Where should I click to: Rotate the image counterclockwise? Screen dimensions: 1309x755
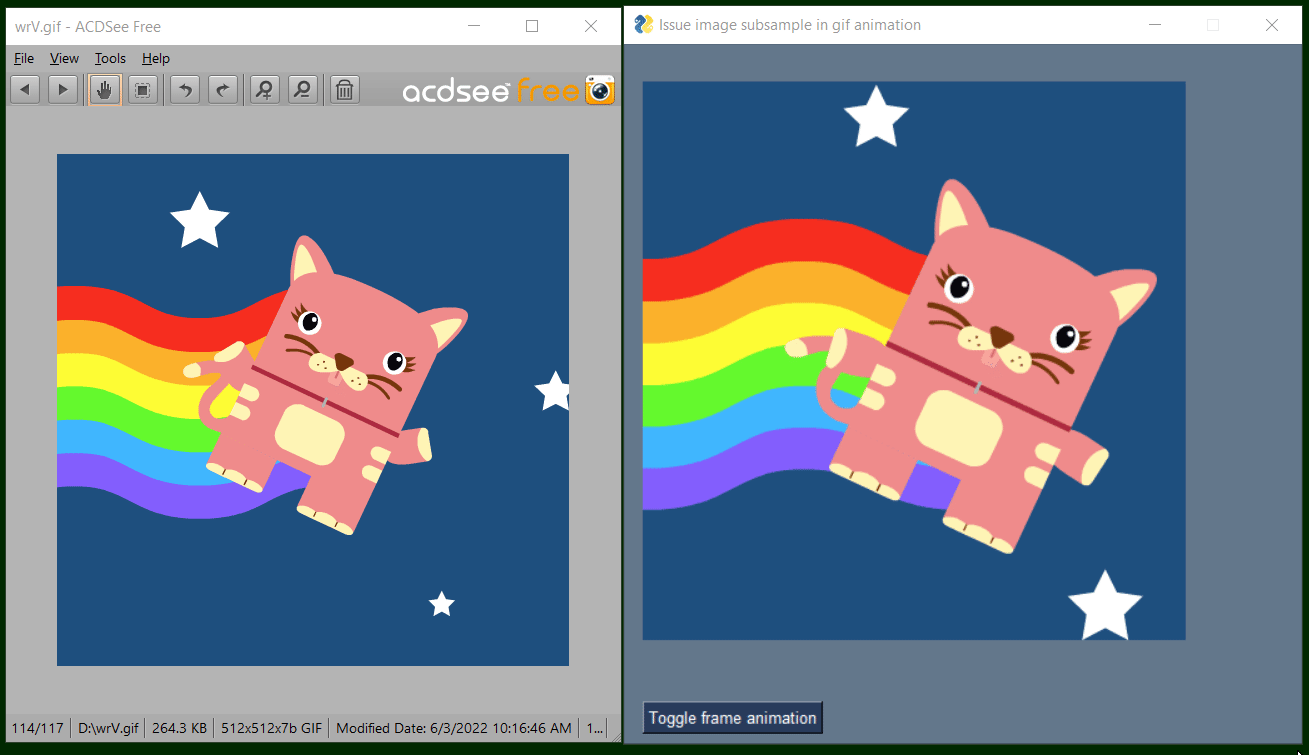pos(184,89)
